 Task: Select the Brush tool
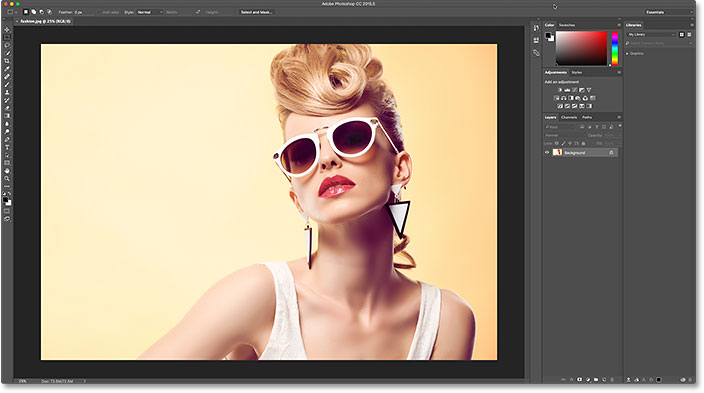point(7,84)
